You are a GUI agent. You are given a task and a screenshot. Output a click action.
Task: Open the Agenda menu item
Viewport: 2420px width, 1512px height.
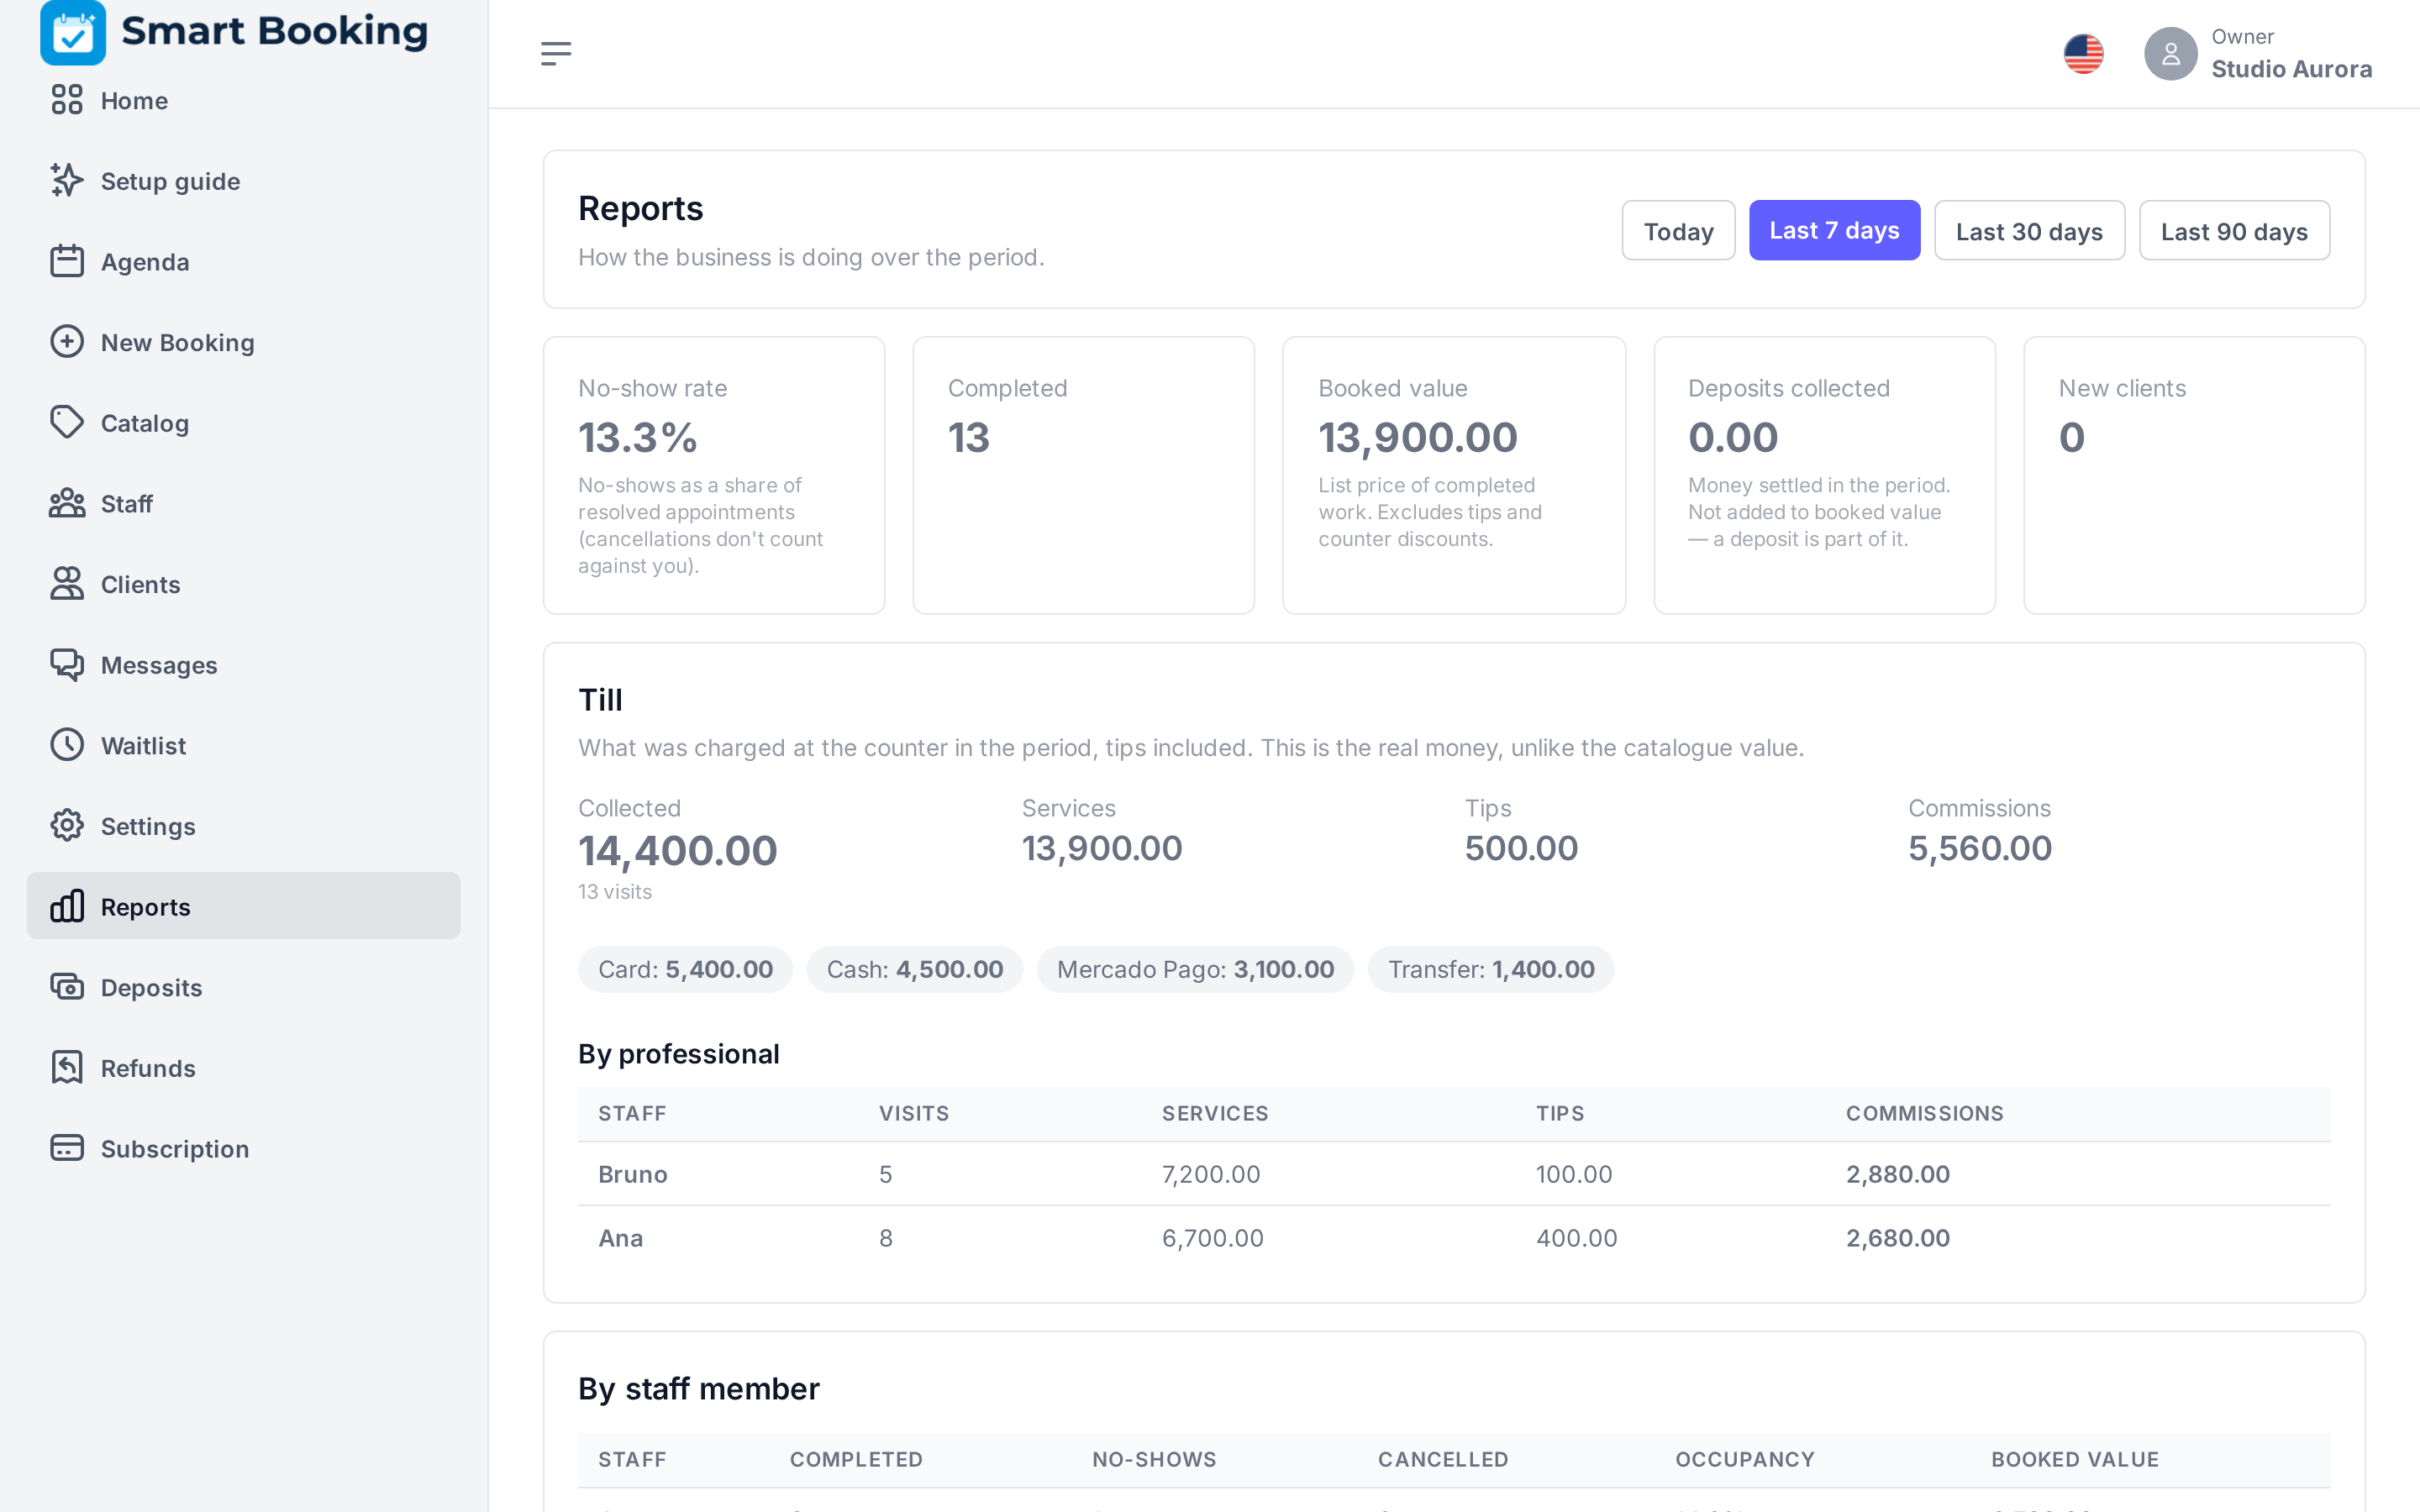(243, 262)
